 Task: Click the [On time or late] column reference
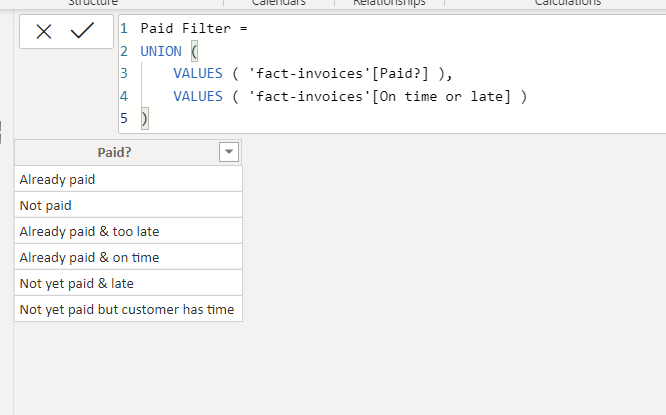tap(441, 96)
